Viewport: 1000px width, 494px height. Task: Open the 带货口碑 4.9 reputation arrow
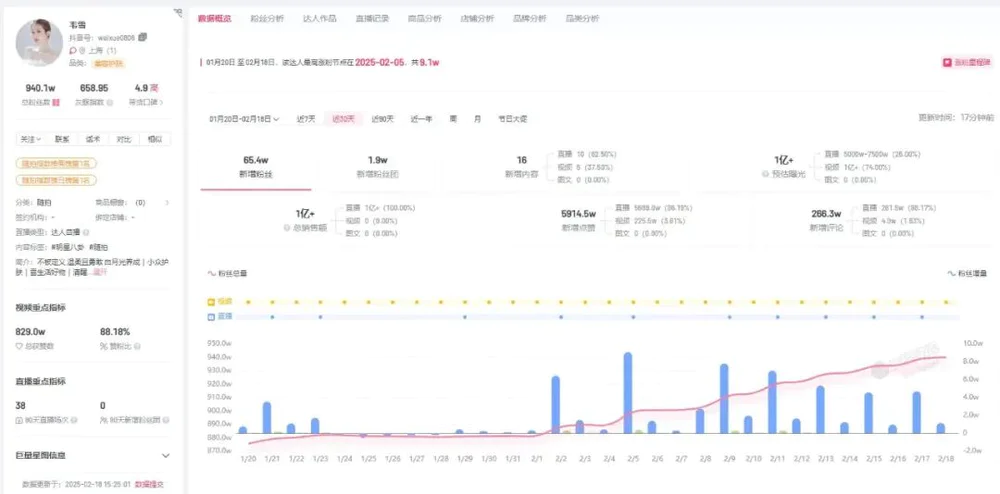[x=161, y=102]
